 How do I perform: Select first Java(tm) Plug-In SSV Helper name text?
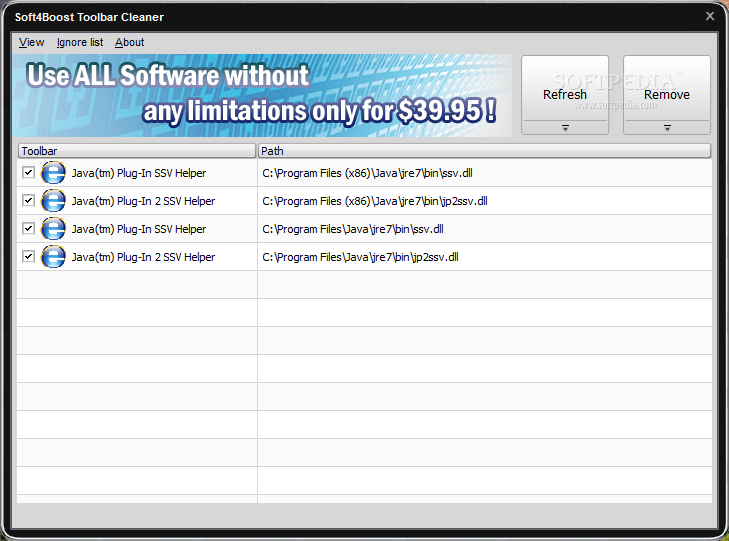(x=139, y=173)
